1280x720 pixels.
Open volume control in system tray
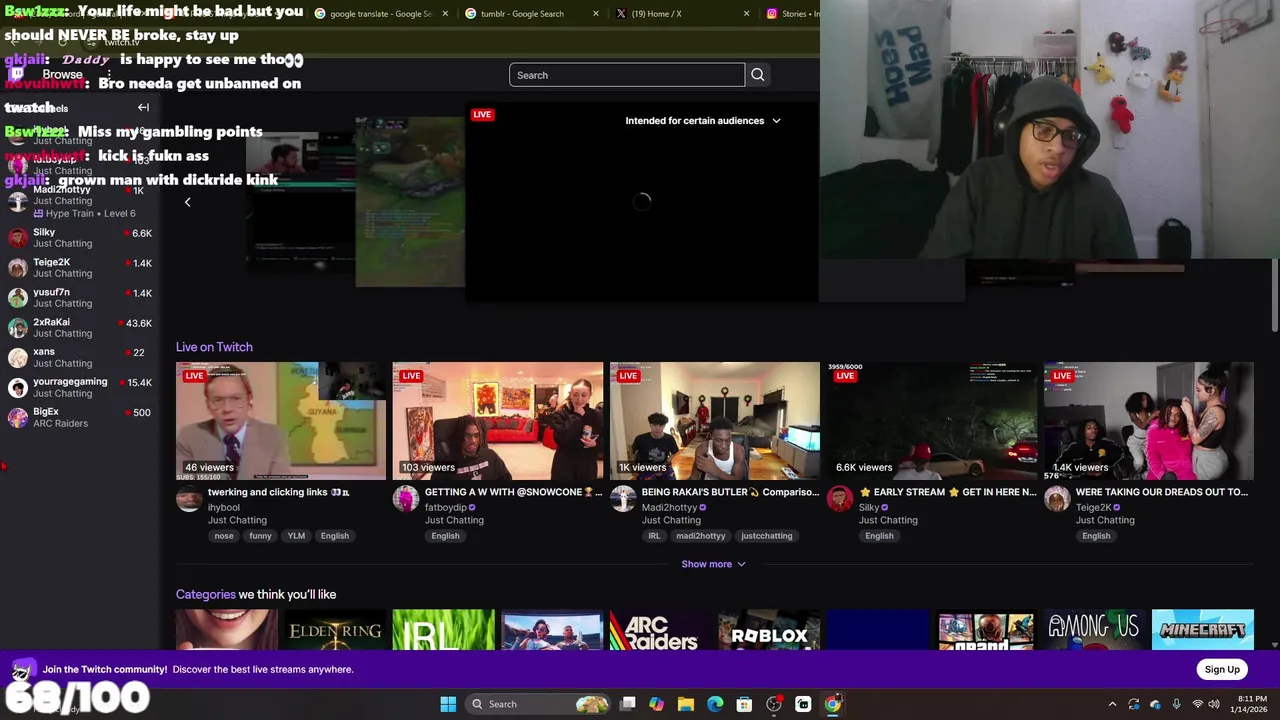pyautogui.click(x=1214, y=704)
